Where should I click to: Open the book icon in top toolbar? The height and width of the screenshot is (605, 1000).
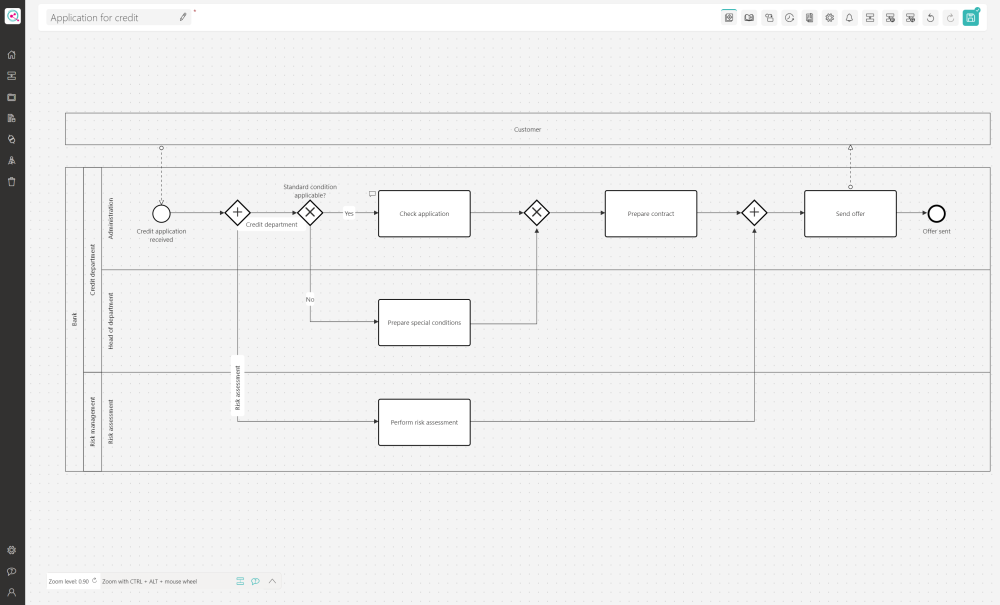click(x=749, y=18)
